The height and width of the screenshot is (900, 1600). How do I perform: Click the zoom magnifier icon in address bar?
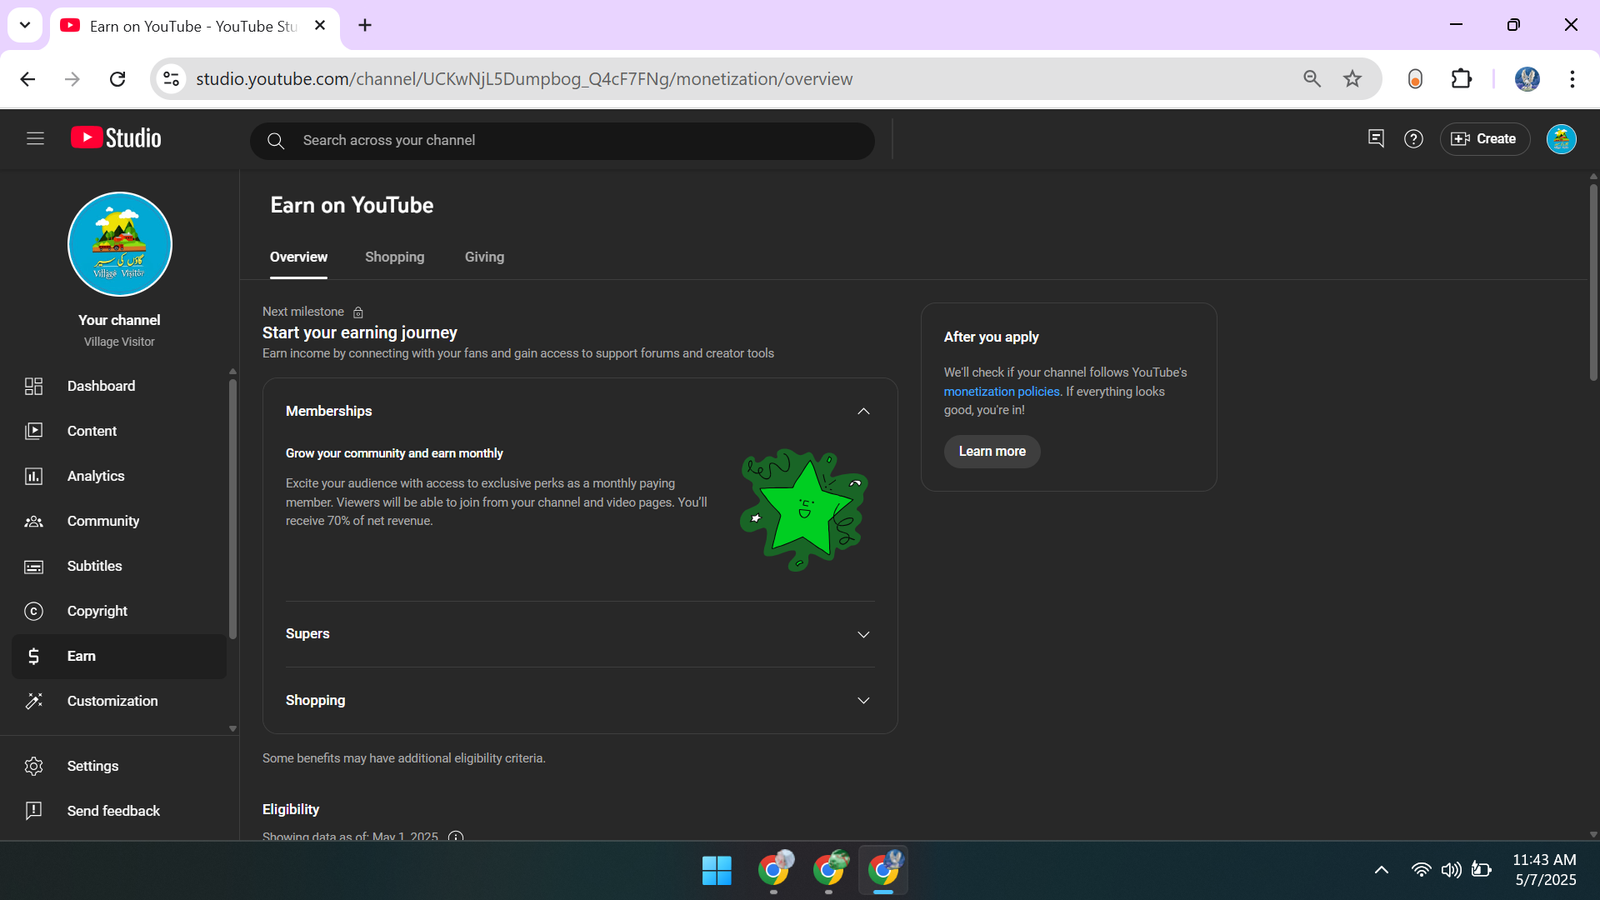(x=1312, y=79)
